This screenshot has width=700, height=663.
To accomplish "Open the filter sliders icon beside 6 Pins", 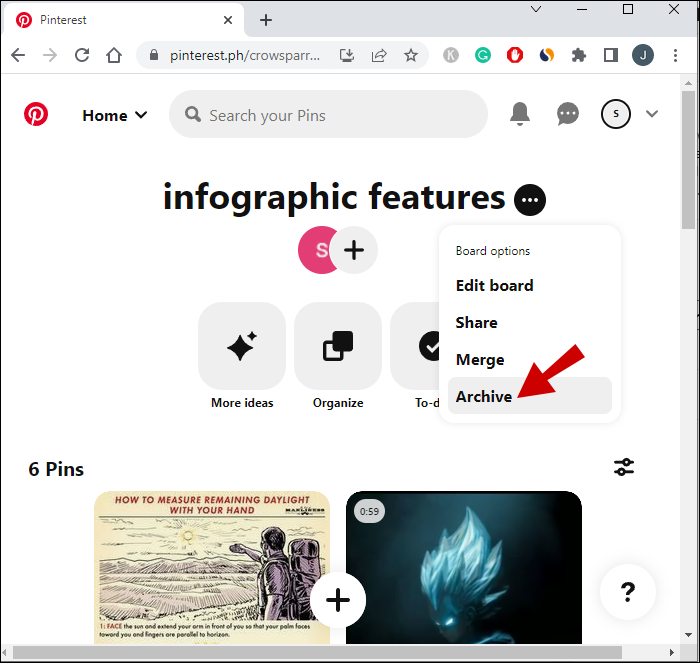I will 624,467.
